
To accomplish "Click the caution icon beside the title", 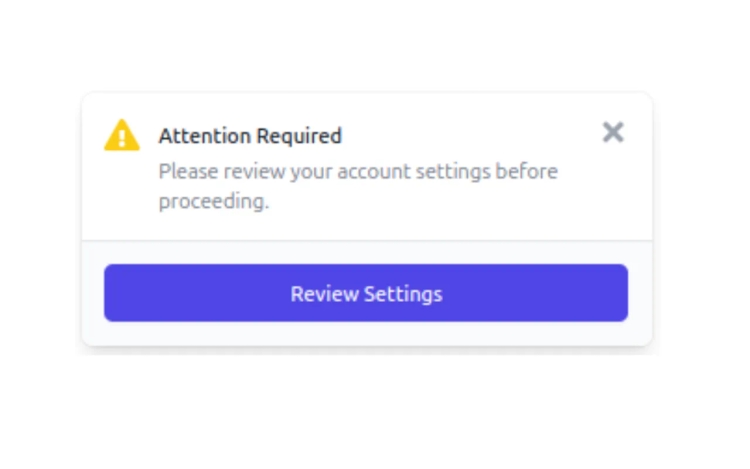I will coord(122,135).
